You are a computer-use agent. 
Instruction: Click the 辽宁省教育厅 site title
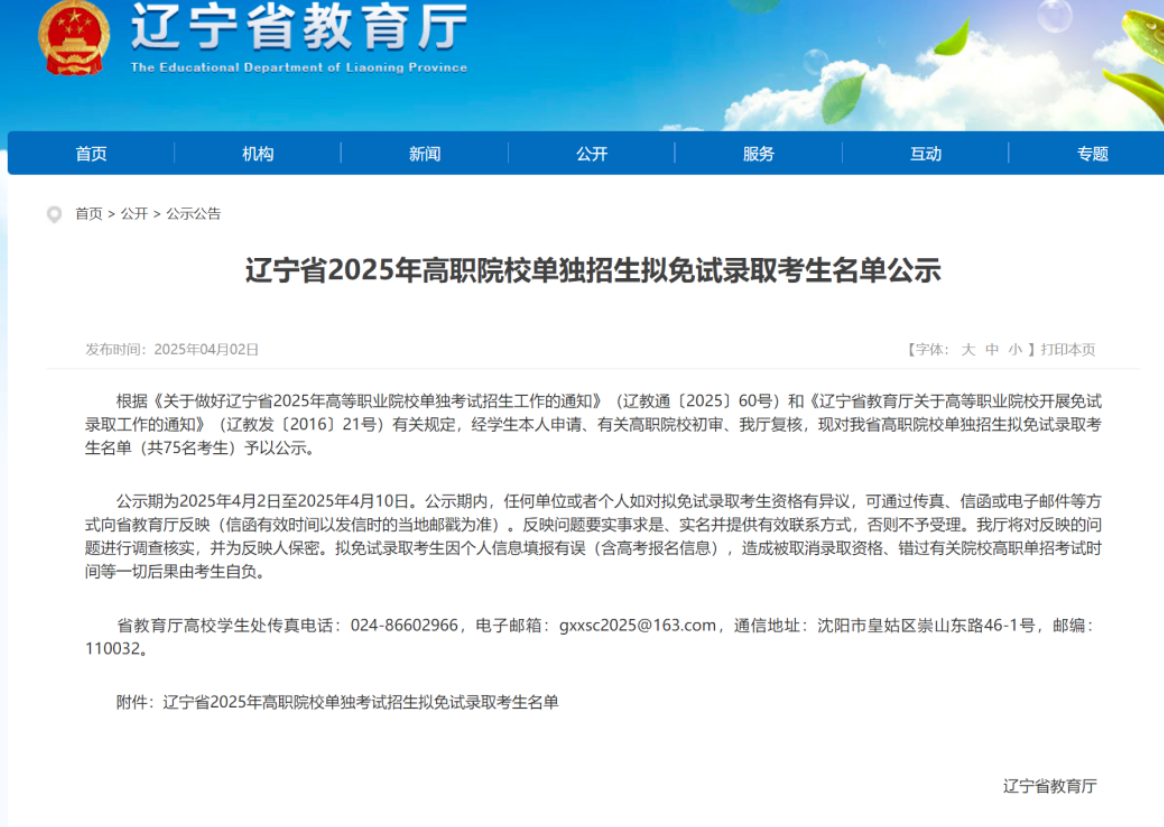click(x=298, y=28)
